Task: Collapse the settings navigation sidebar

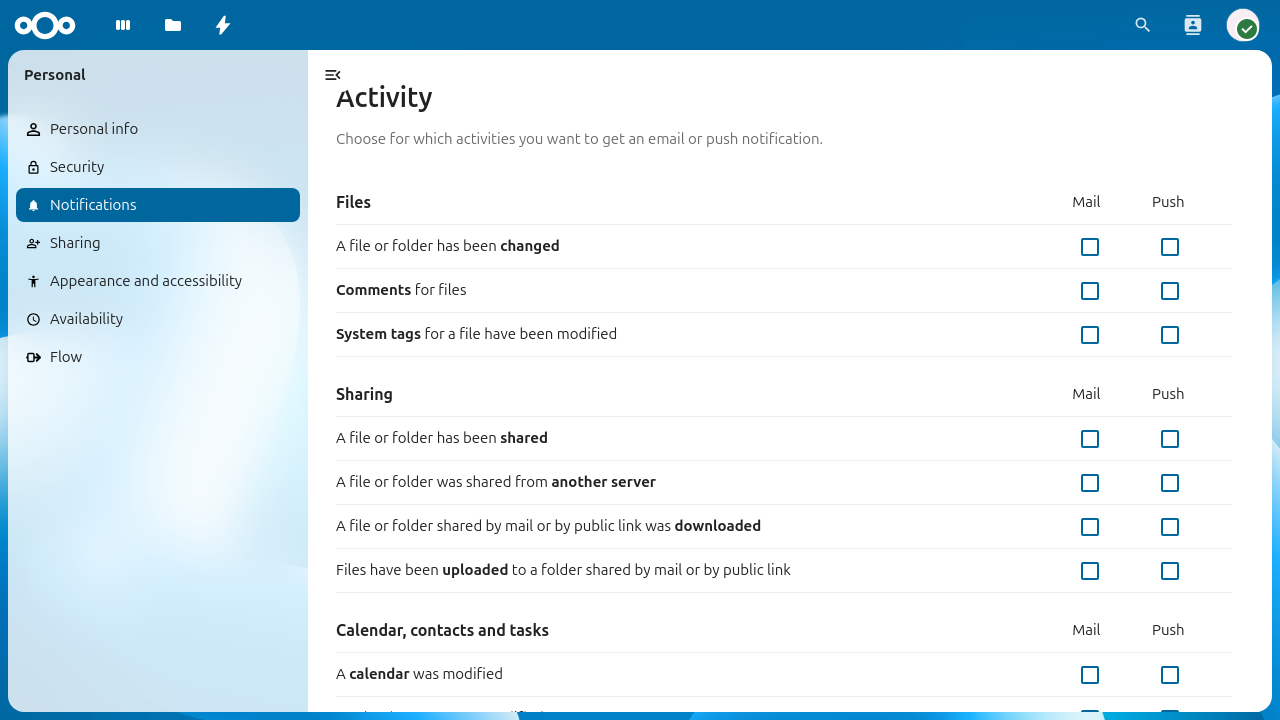Action: (x=332, y=75)
